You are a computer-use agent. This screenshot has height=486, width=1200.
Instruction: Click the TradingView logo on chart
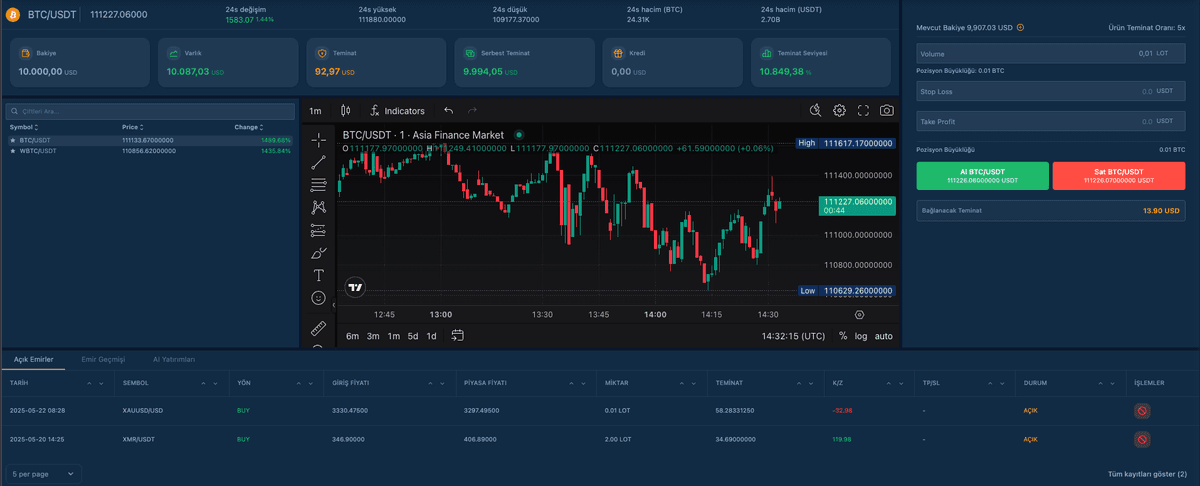(355, 287)
